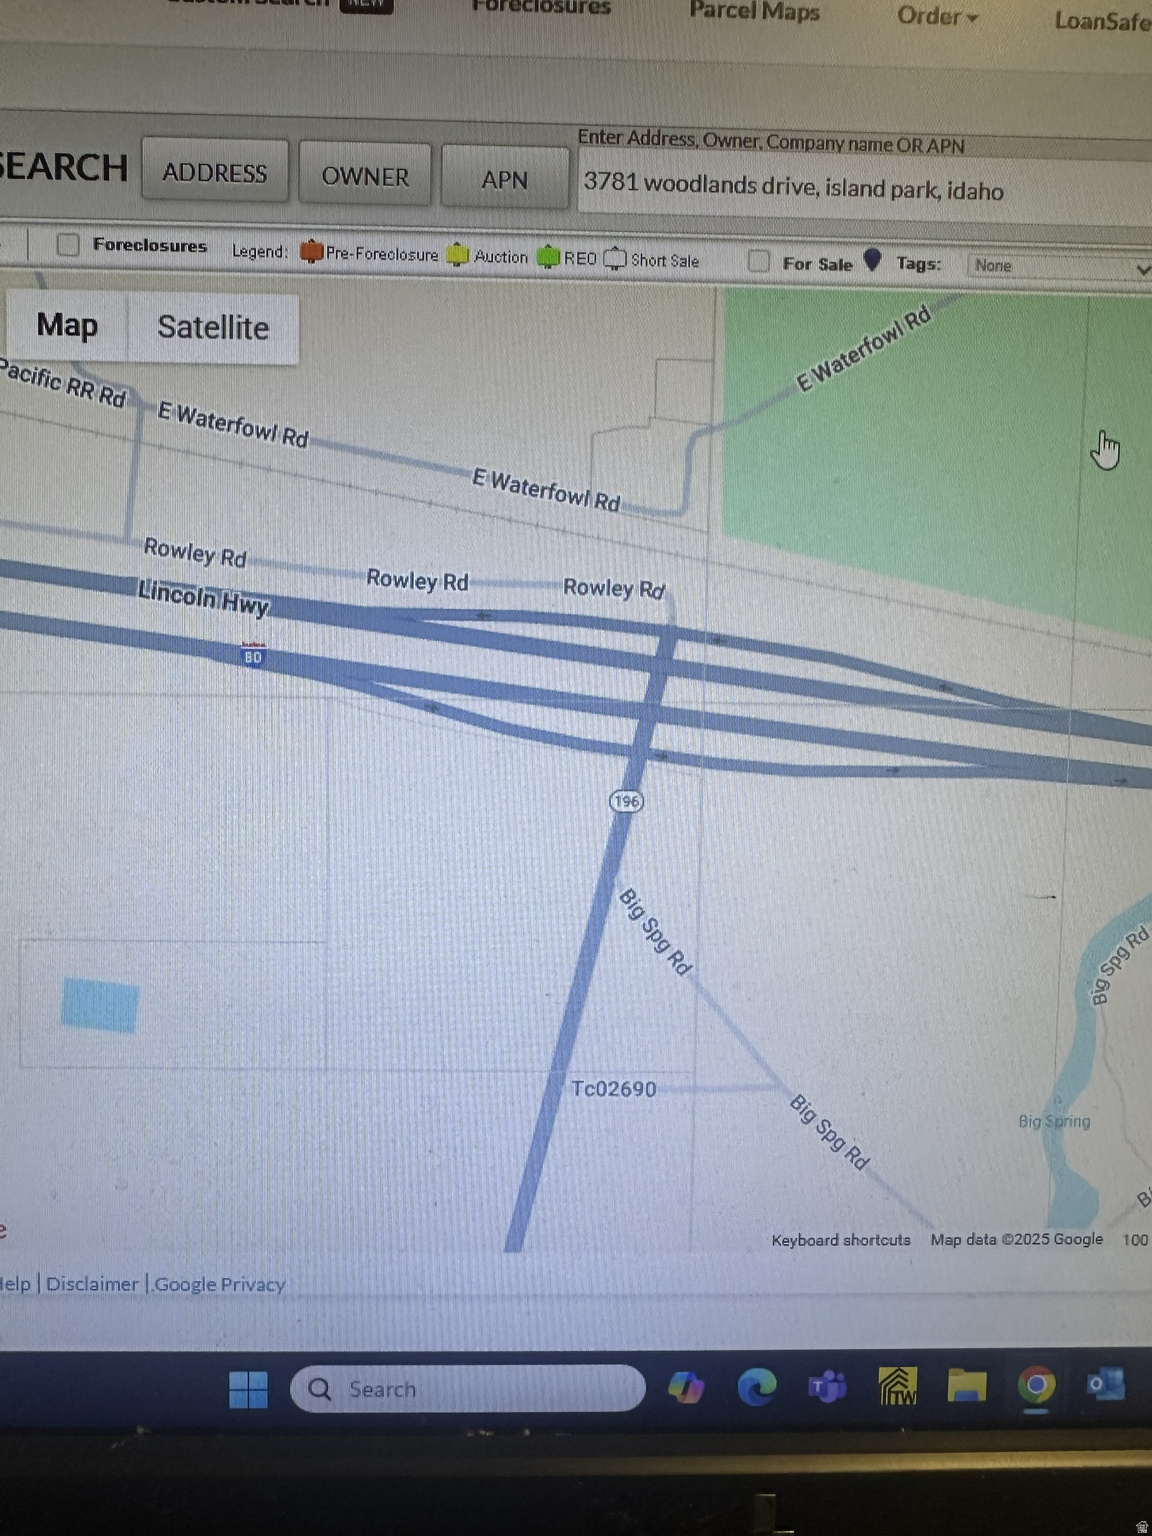Select the blue highlighted parcel on the map
1152x1536 pixels.
[x=100, y=1004]
